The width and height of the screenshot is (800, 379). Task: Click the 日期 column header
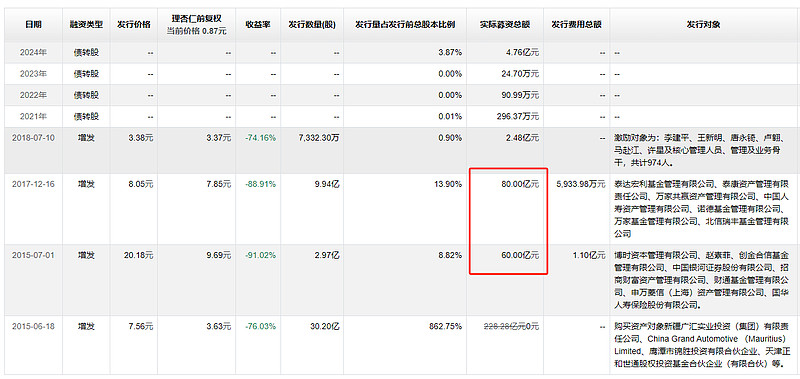click(x=34, y=24)
